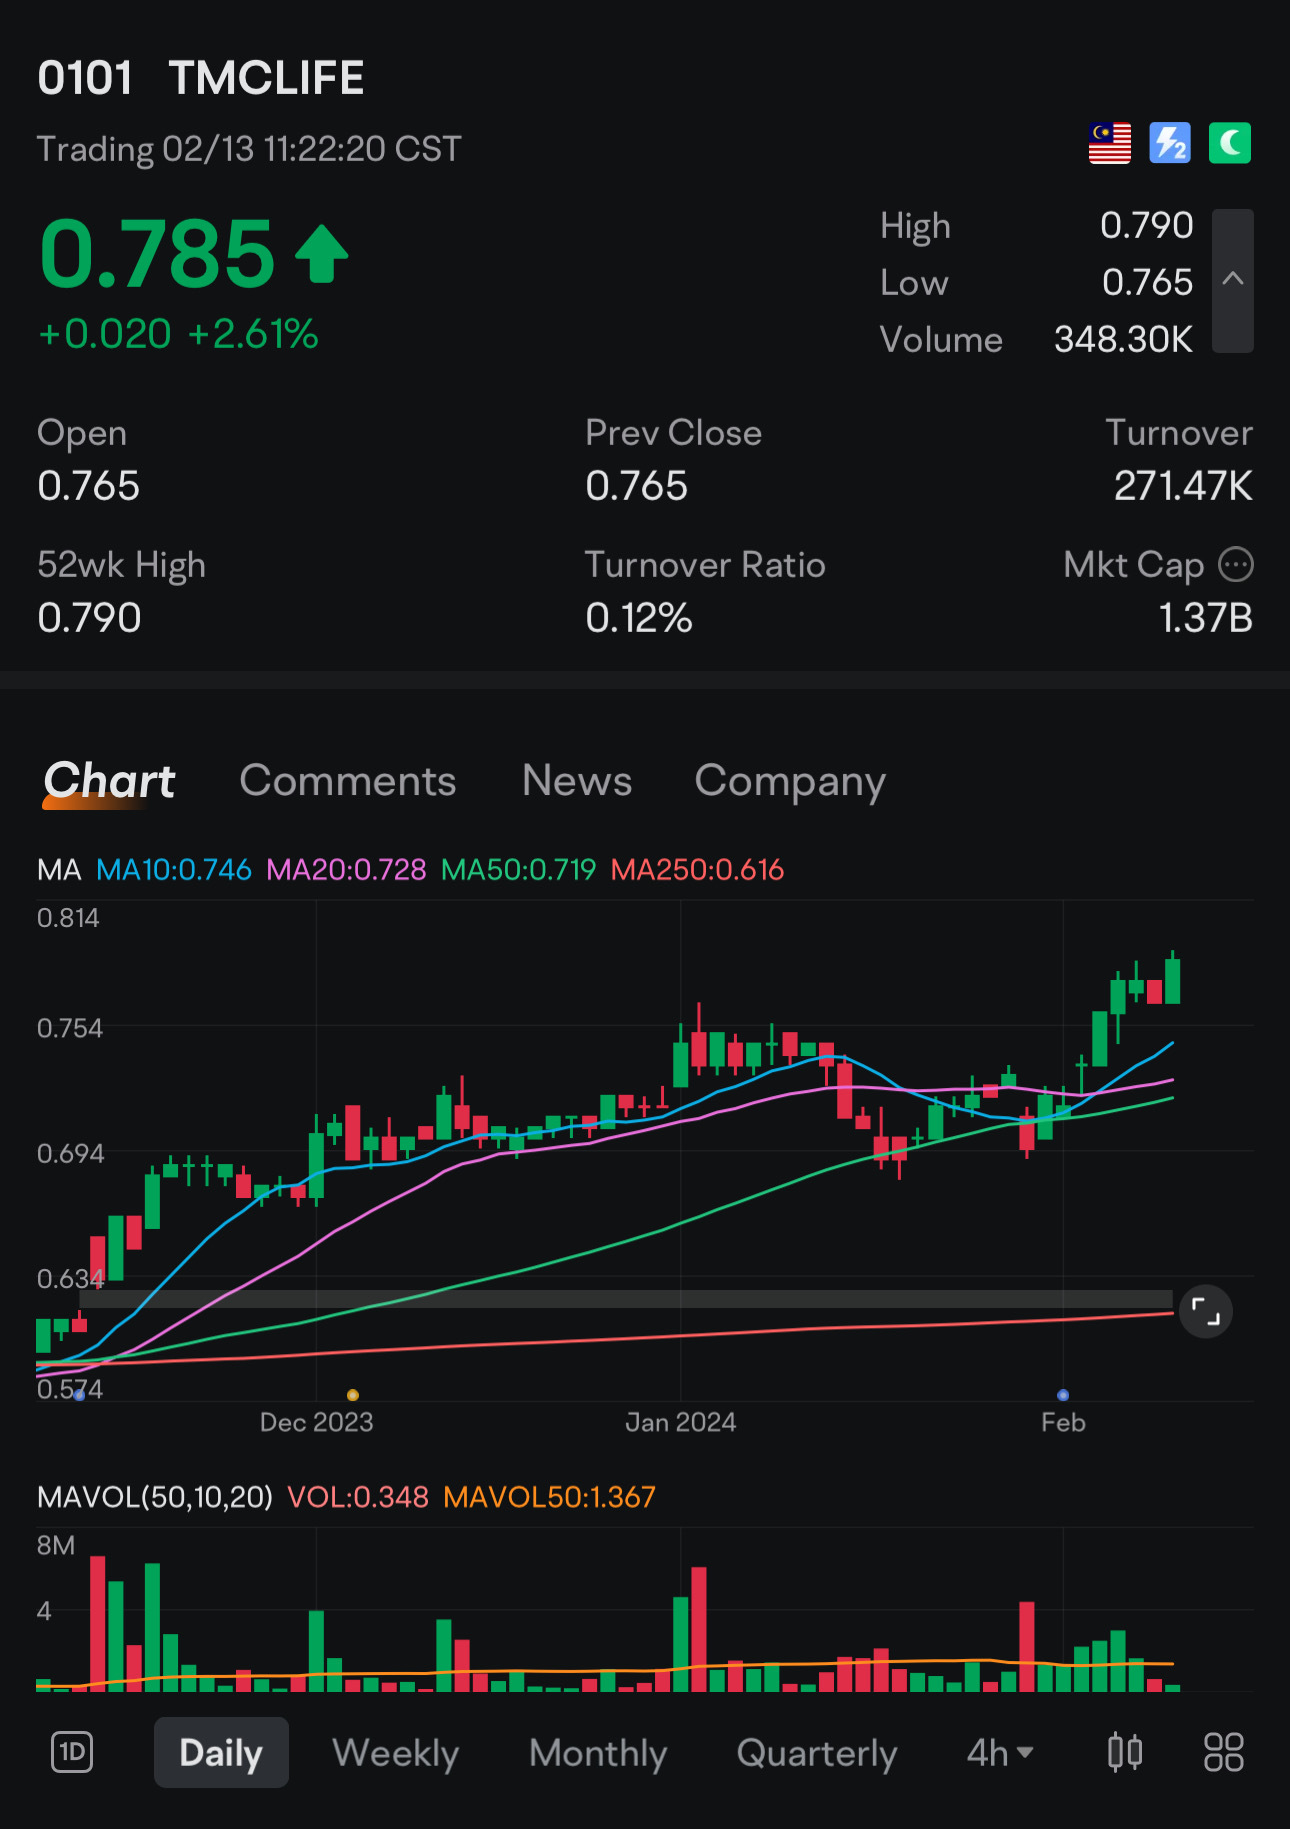Screen dimensions: 1290x1829
Task: Tap the blue lightning Level 2 icon
Action: [x=1170, y=143]
